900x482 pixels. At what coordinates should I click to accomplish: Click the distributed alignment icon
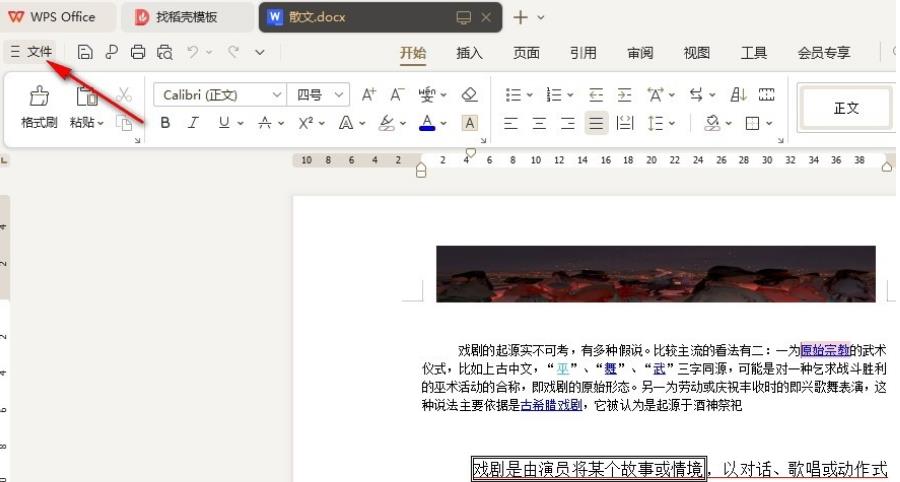[624, 123]
